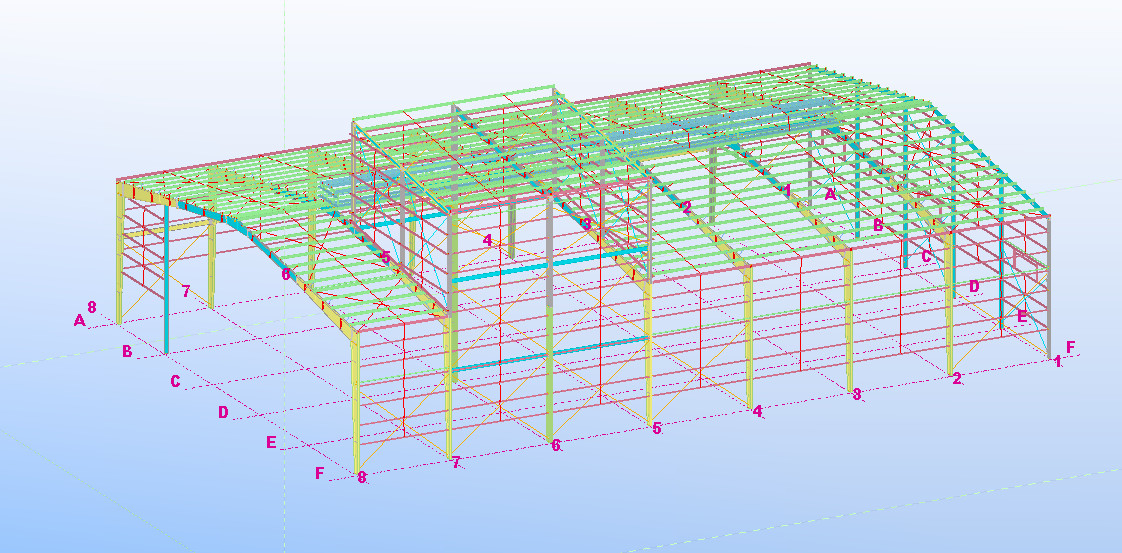
Task: Click grid label 6 below the gray front column
Action: click(x=556, y=445)
